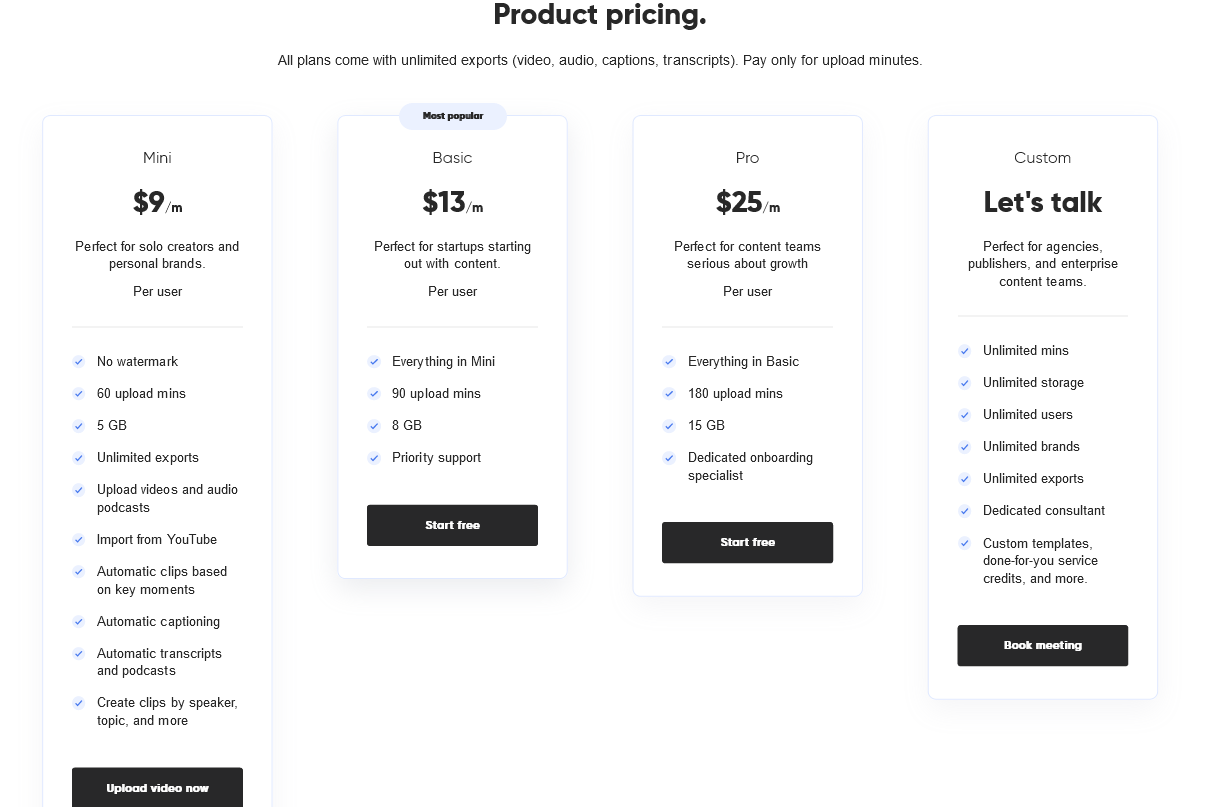Click checkmark beside Dedicated onboarding specialist
Image resolution: width=1222 pixels, height=807 pixels.
669,458
